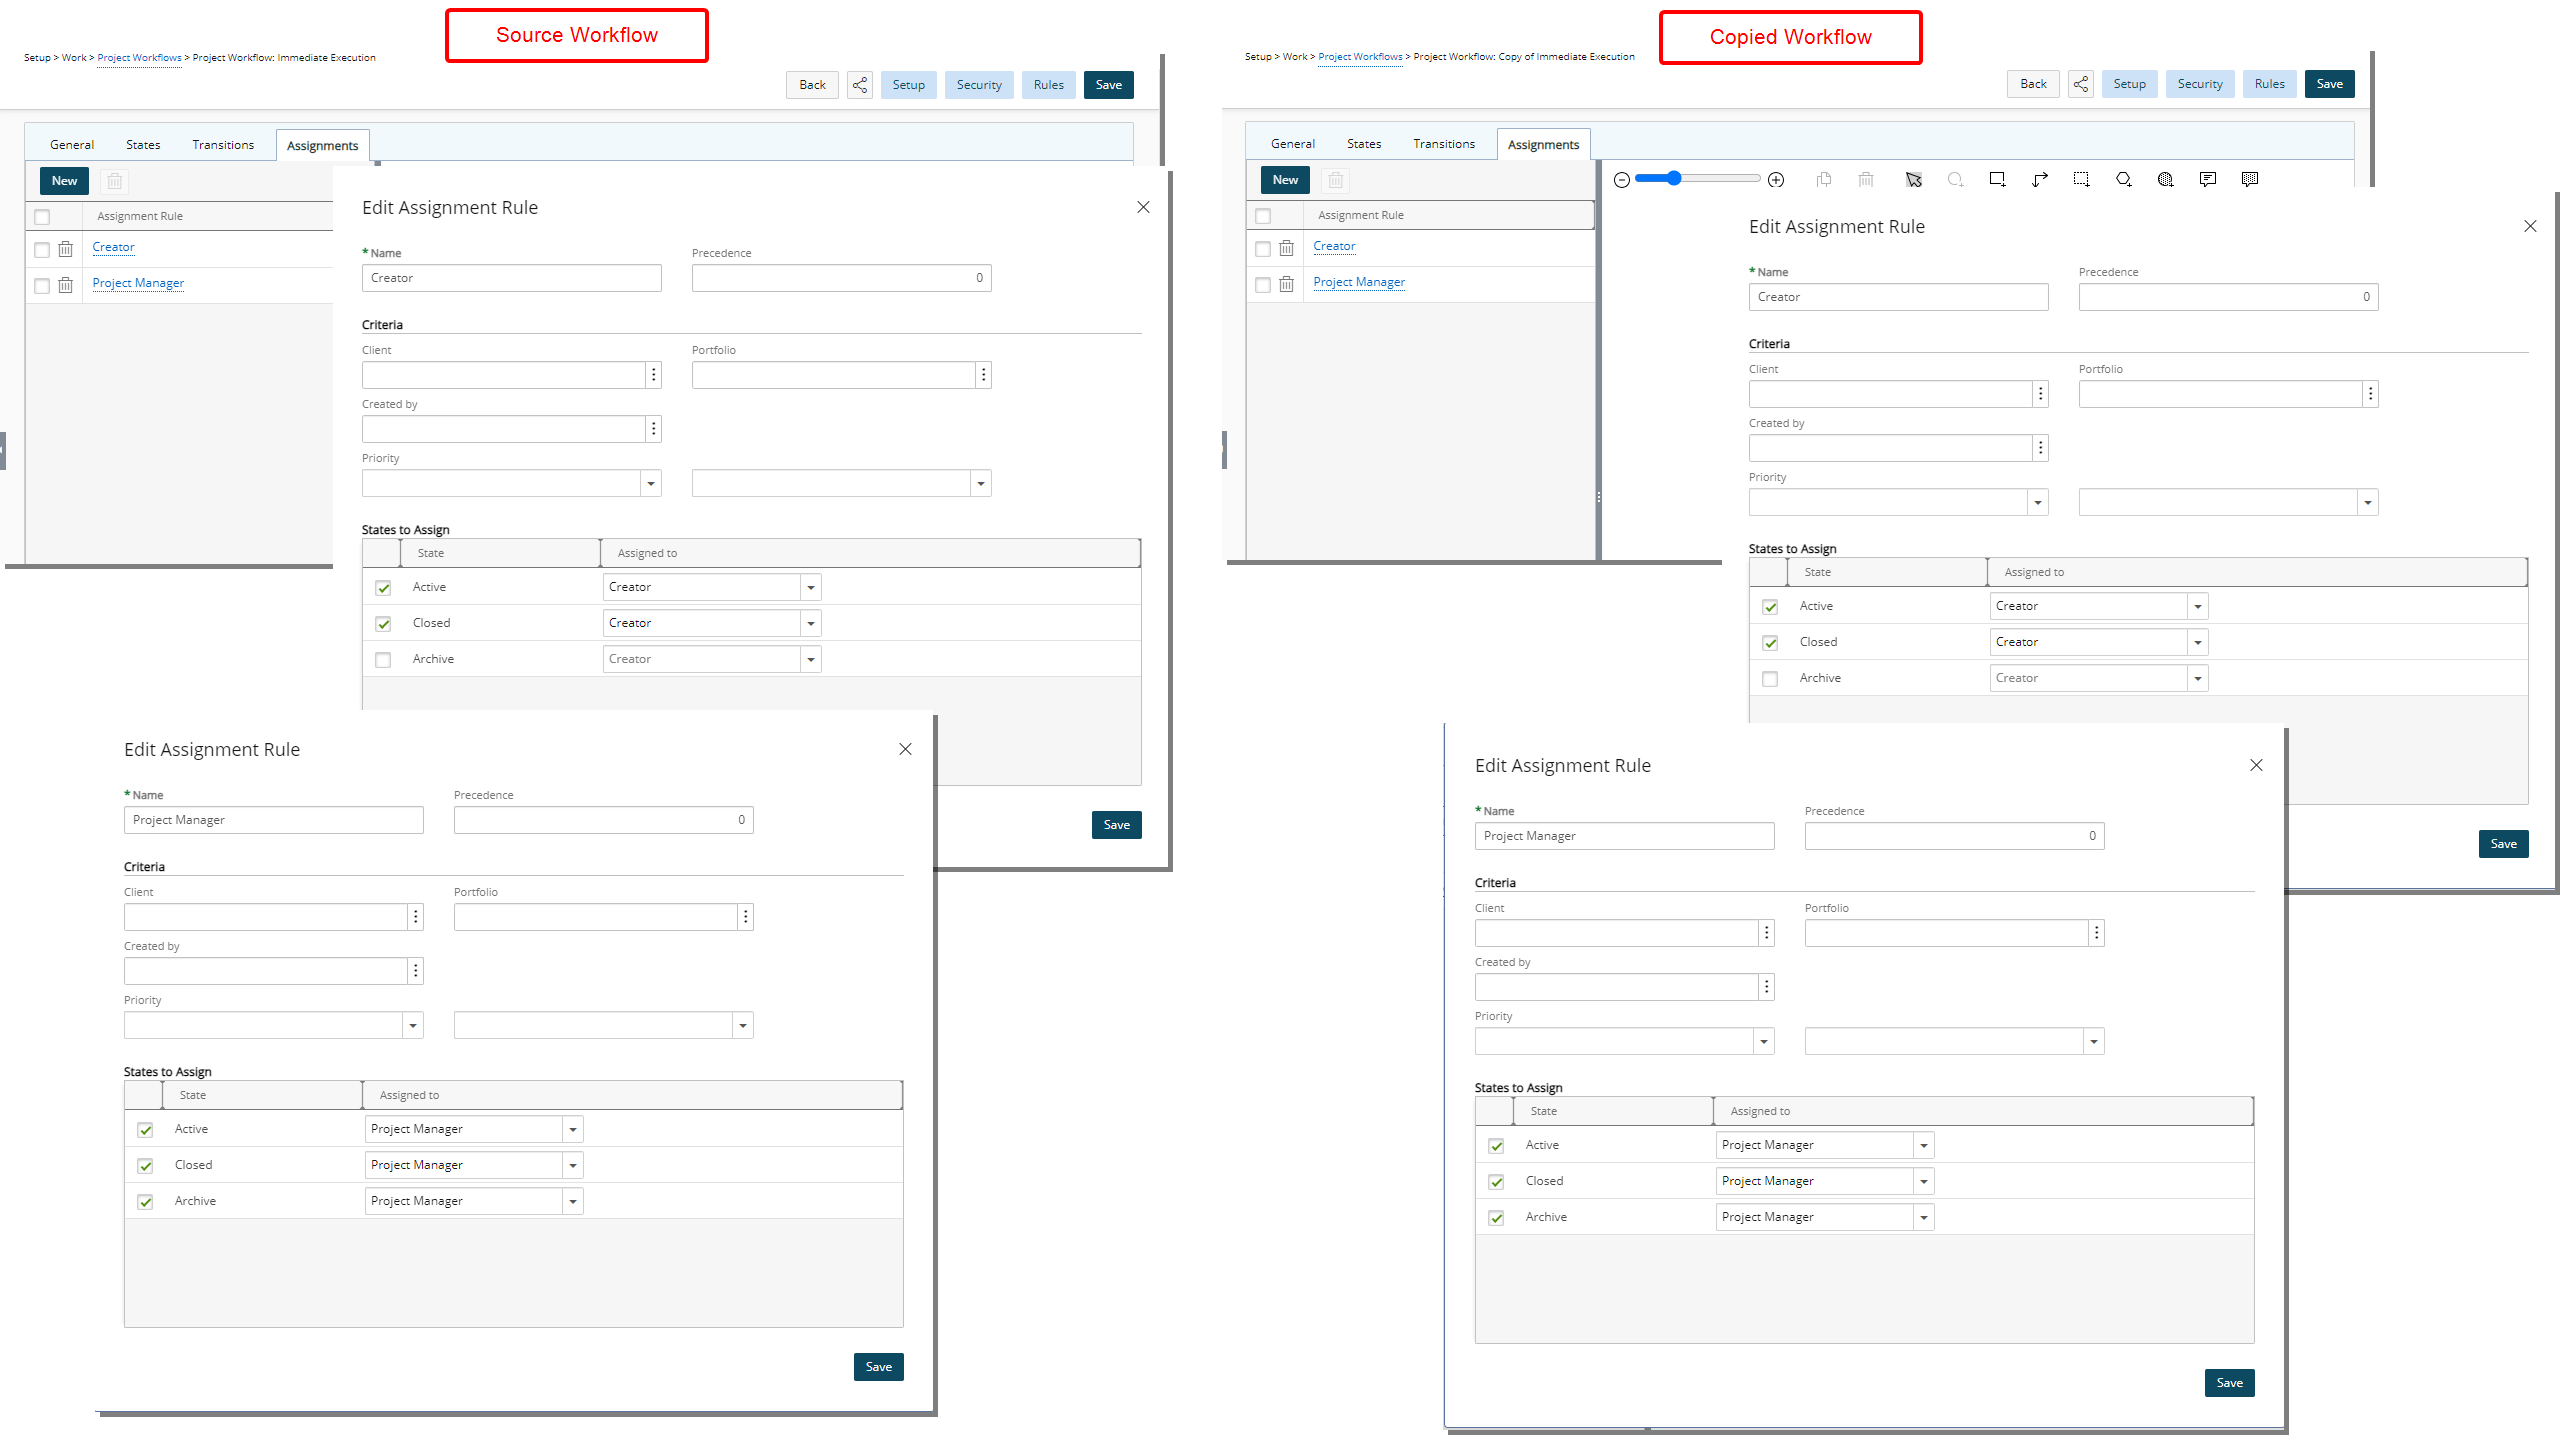Viewport: 2565px width, 1440px height.
Task: Open Closed Assigned to dropdown in Source Creator dialog
Action: [811, 623]
